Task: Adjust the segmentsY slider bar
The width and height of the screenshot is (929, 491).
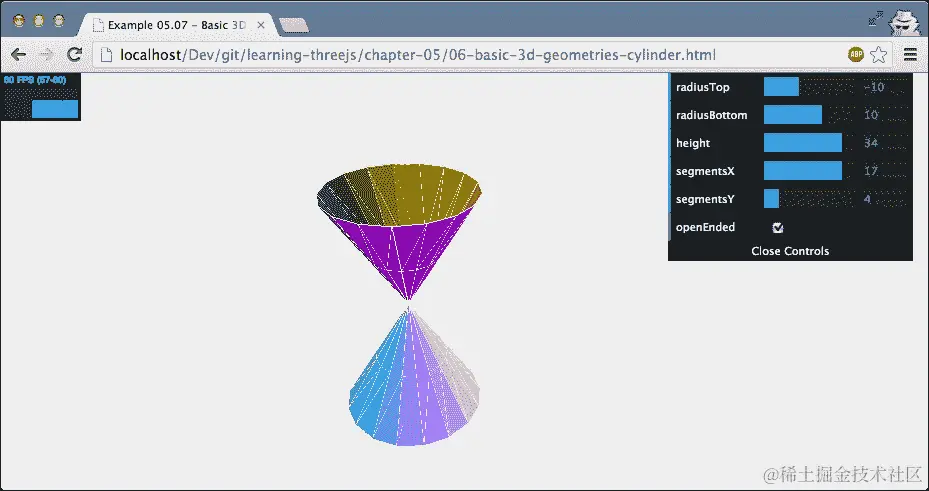Action: pyautogui.click(x=811, y=199)
